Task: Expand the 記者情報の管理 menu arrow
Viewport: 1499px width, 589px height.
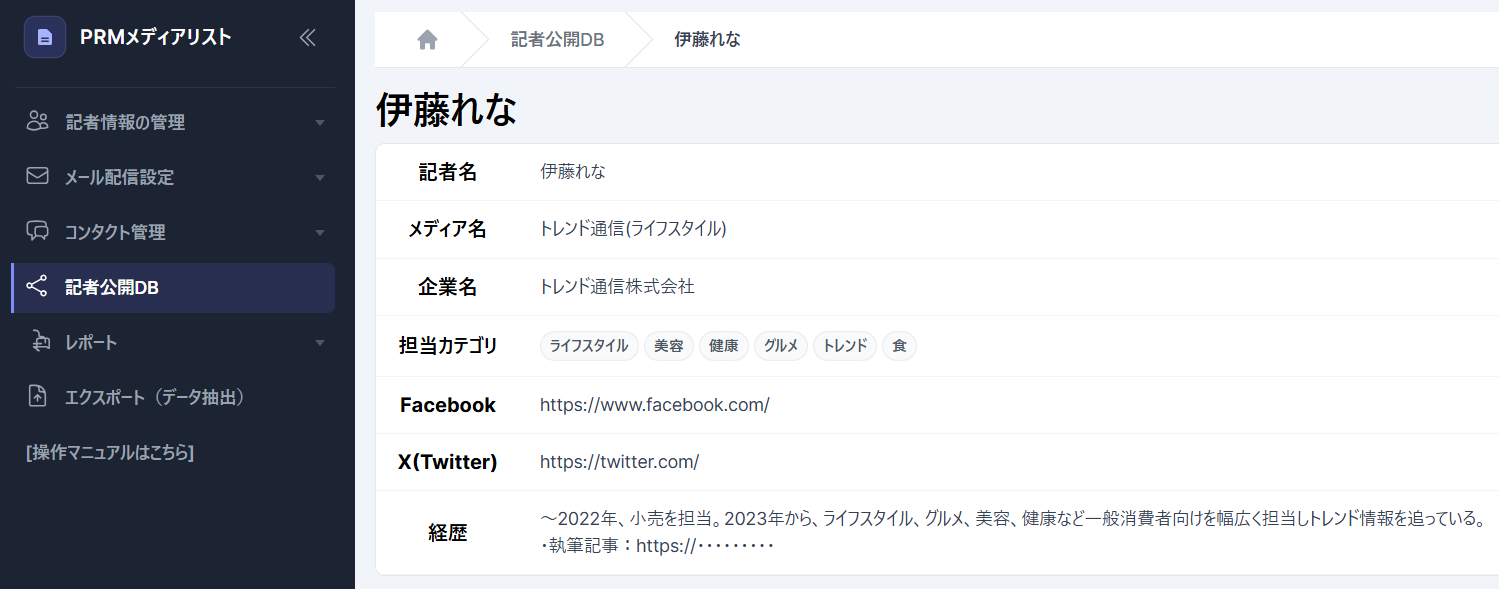Action: [320, 123]
